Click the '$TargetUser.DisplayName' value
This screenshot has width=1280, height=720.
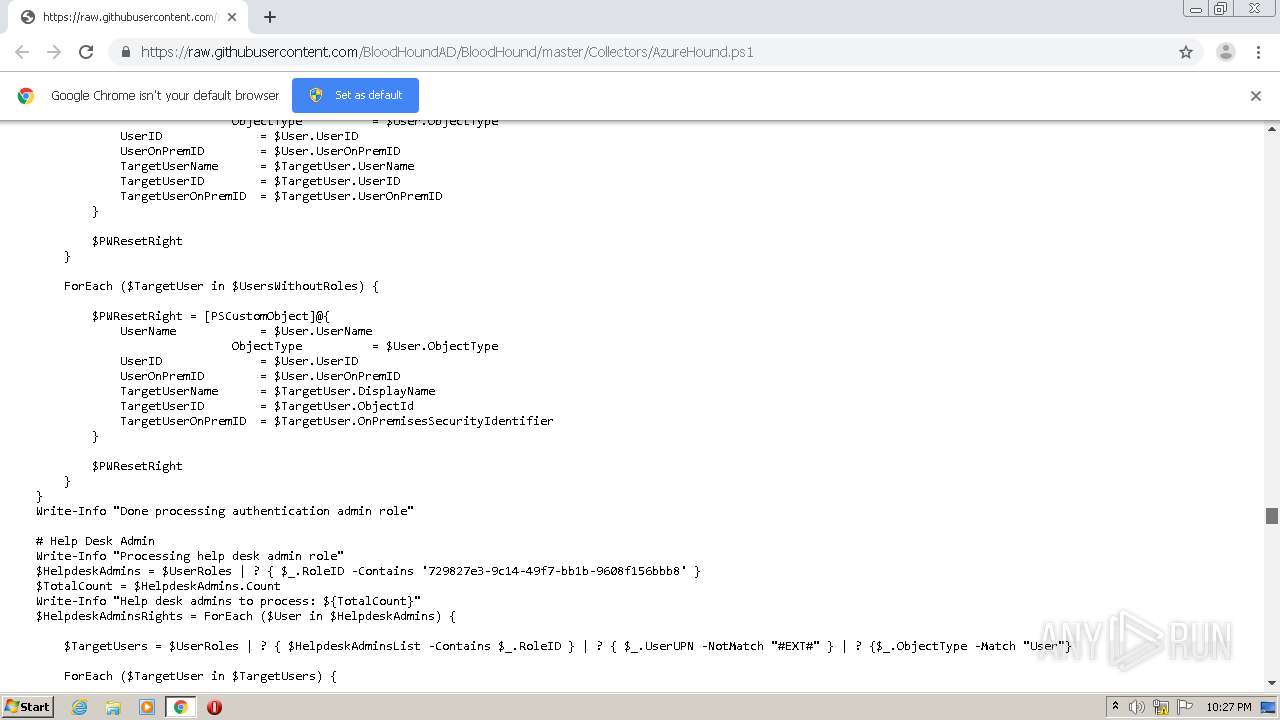click(355, 391)
